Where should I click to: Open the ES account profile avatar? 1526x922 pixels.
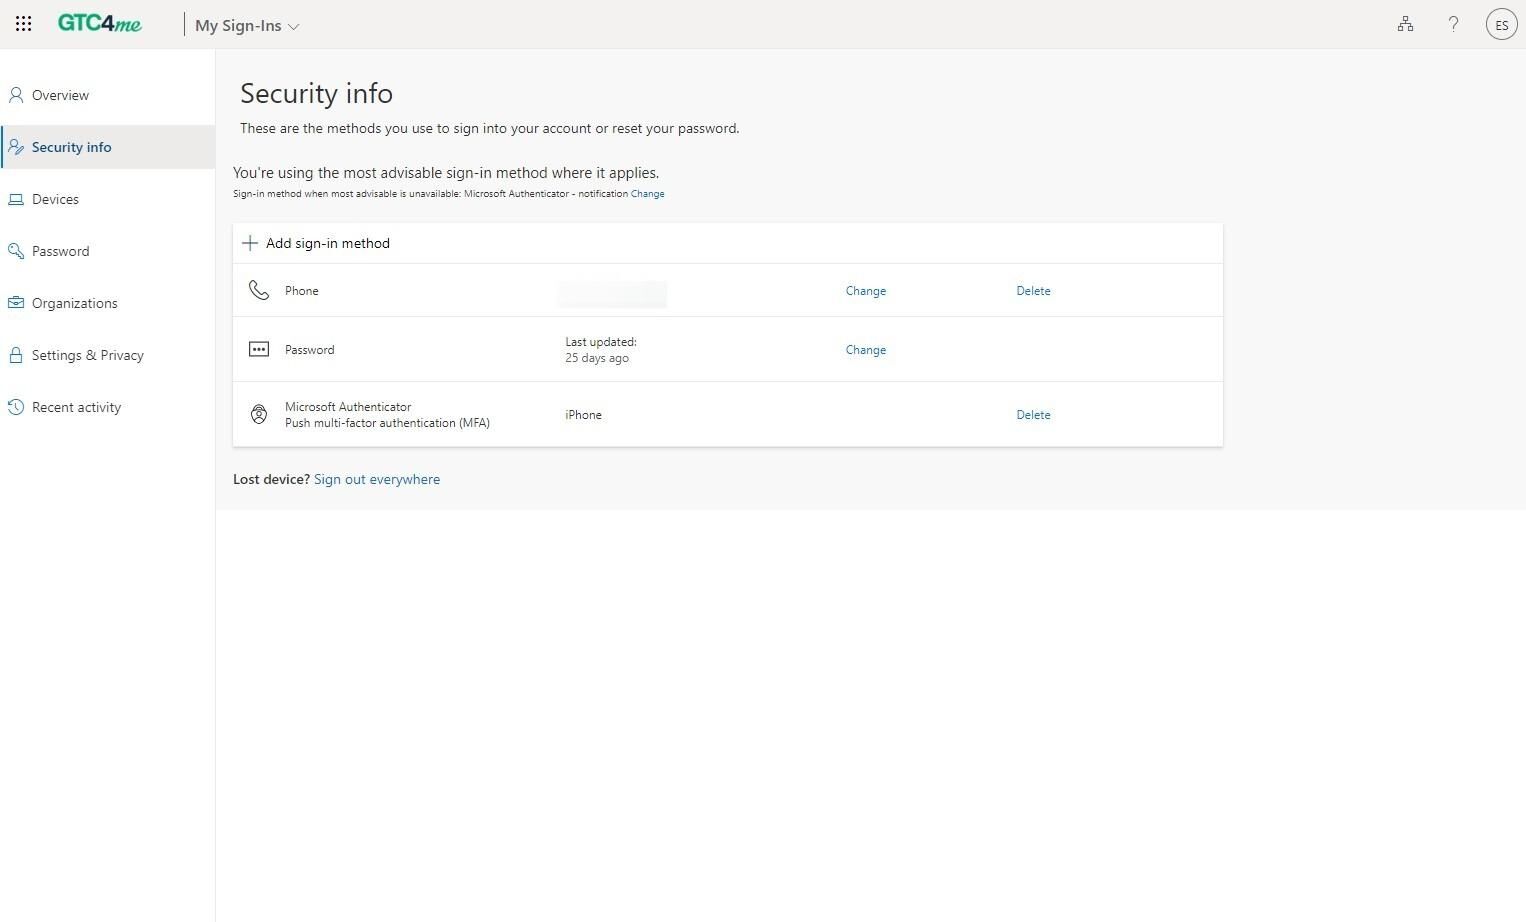tap(1501, 25)
